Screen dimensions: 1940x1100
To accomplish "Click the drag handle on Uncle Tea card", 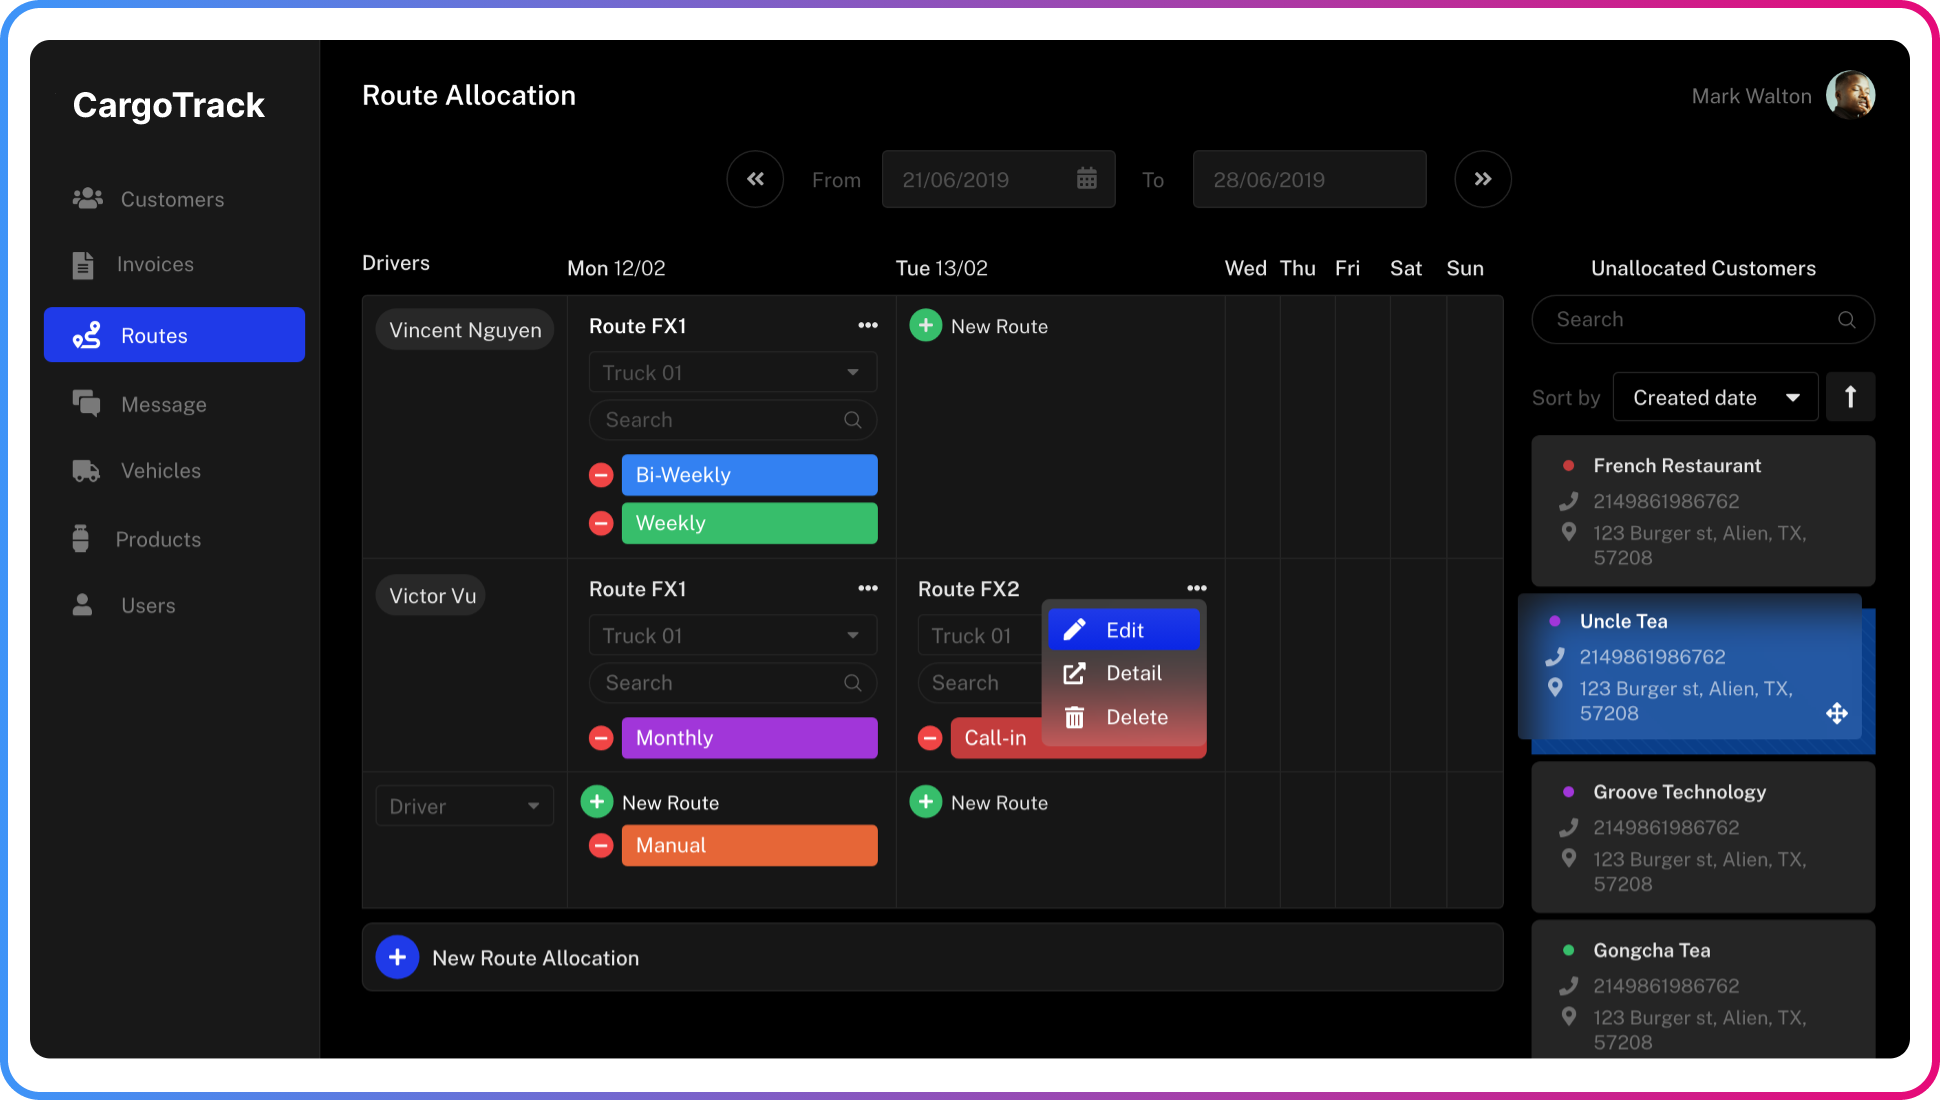I will tap(1836, 713).
